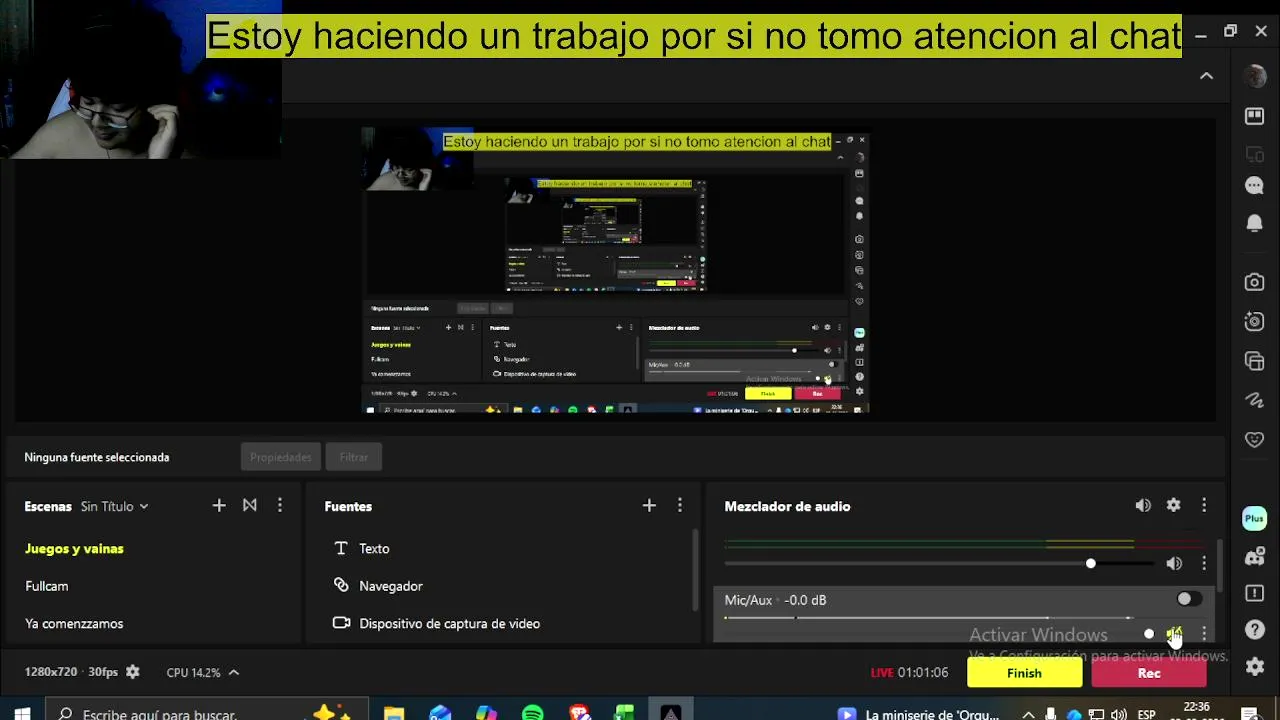Open audio mixer advanced settings gear
Screen dimensions: 1280x720
coord(1174,506)
